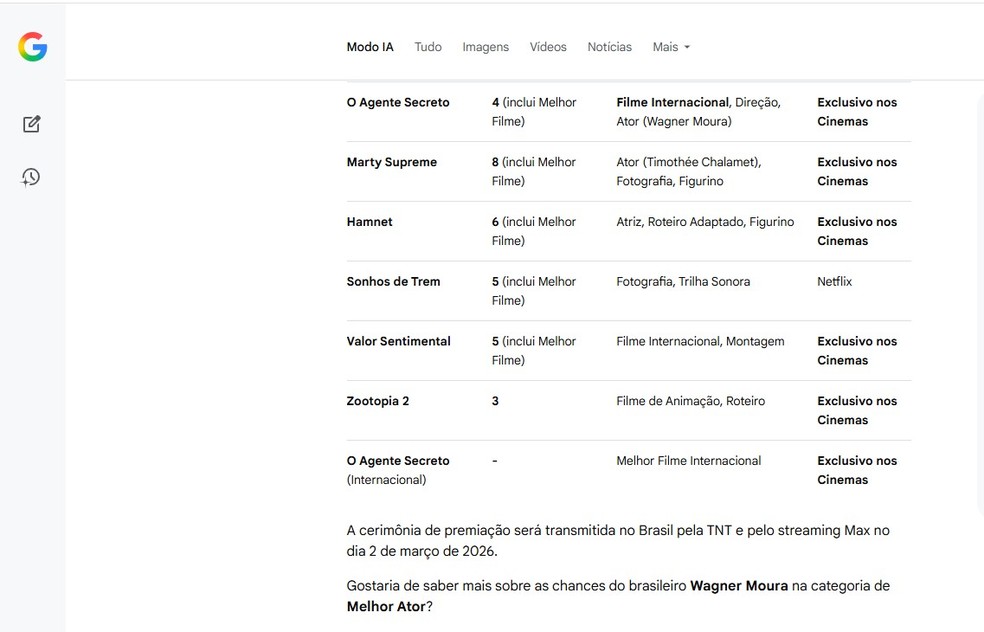Click the Google logo
The width and height of the screenshot is (984, 632).
click(x=33, y=46)
